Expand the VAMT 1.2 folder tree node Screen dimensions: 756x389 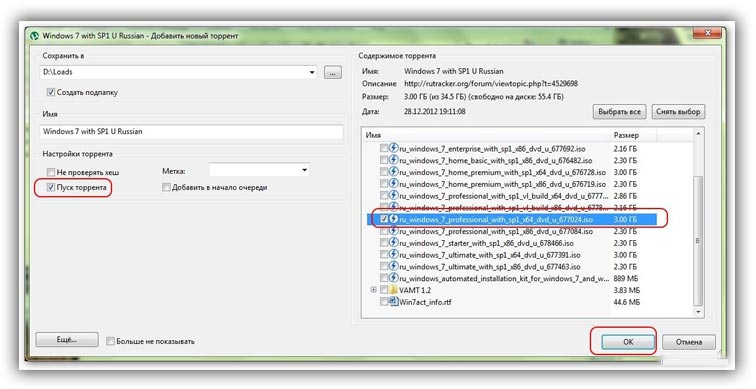pyautogui.click(x=373, y=290)
